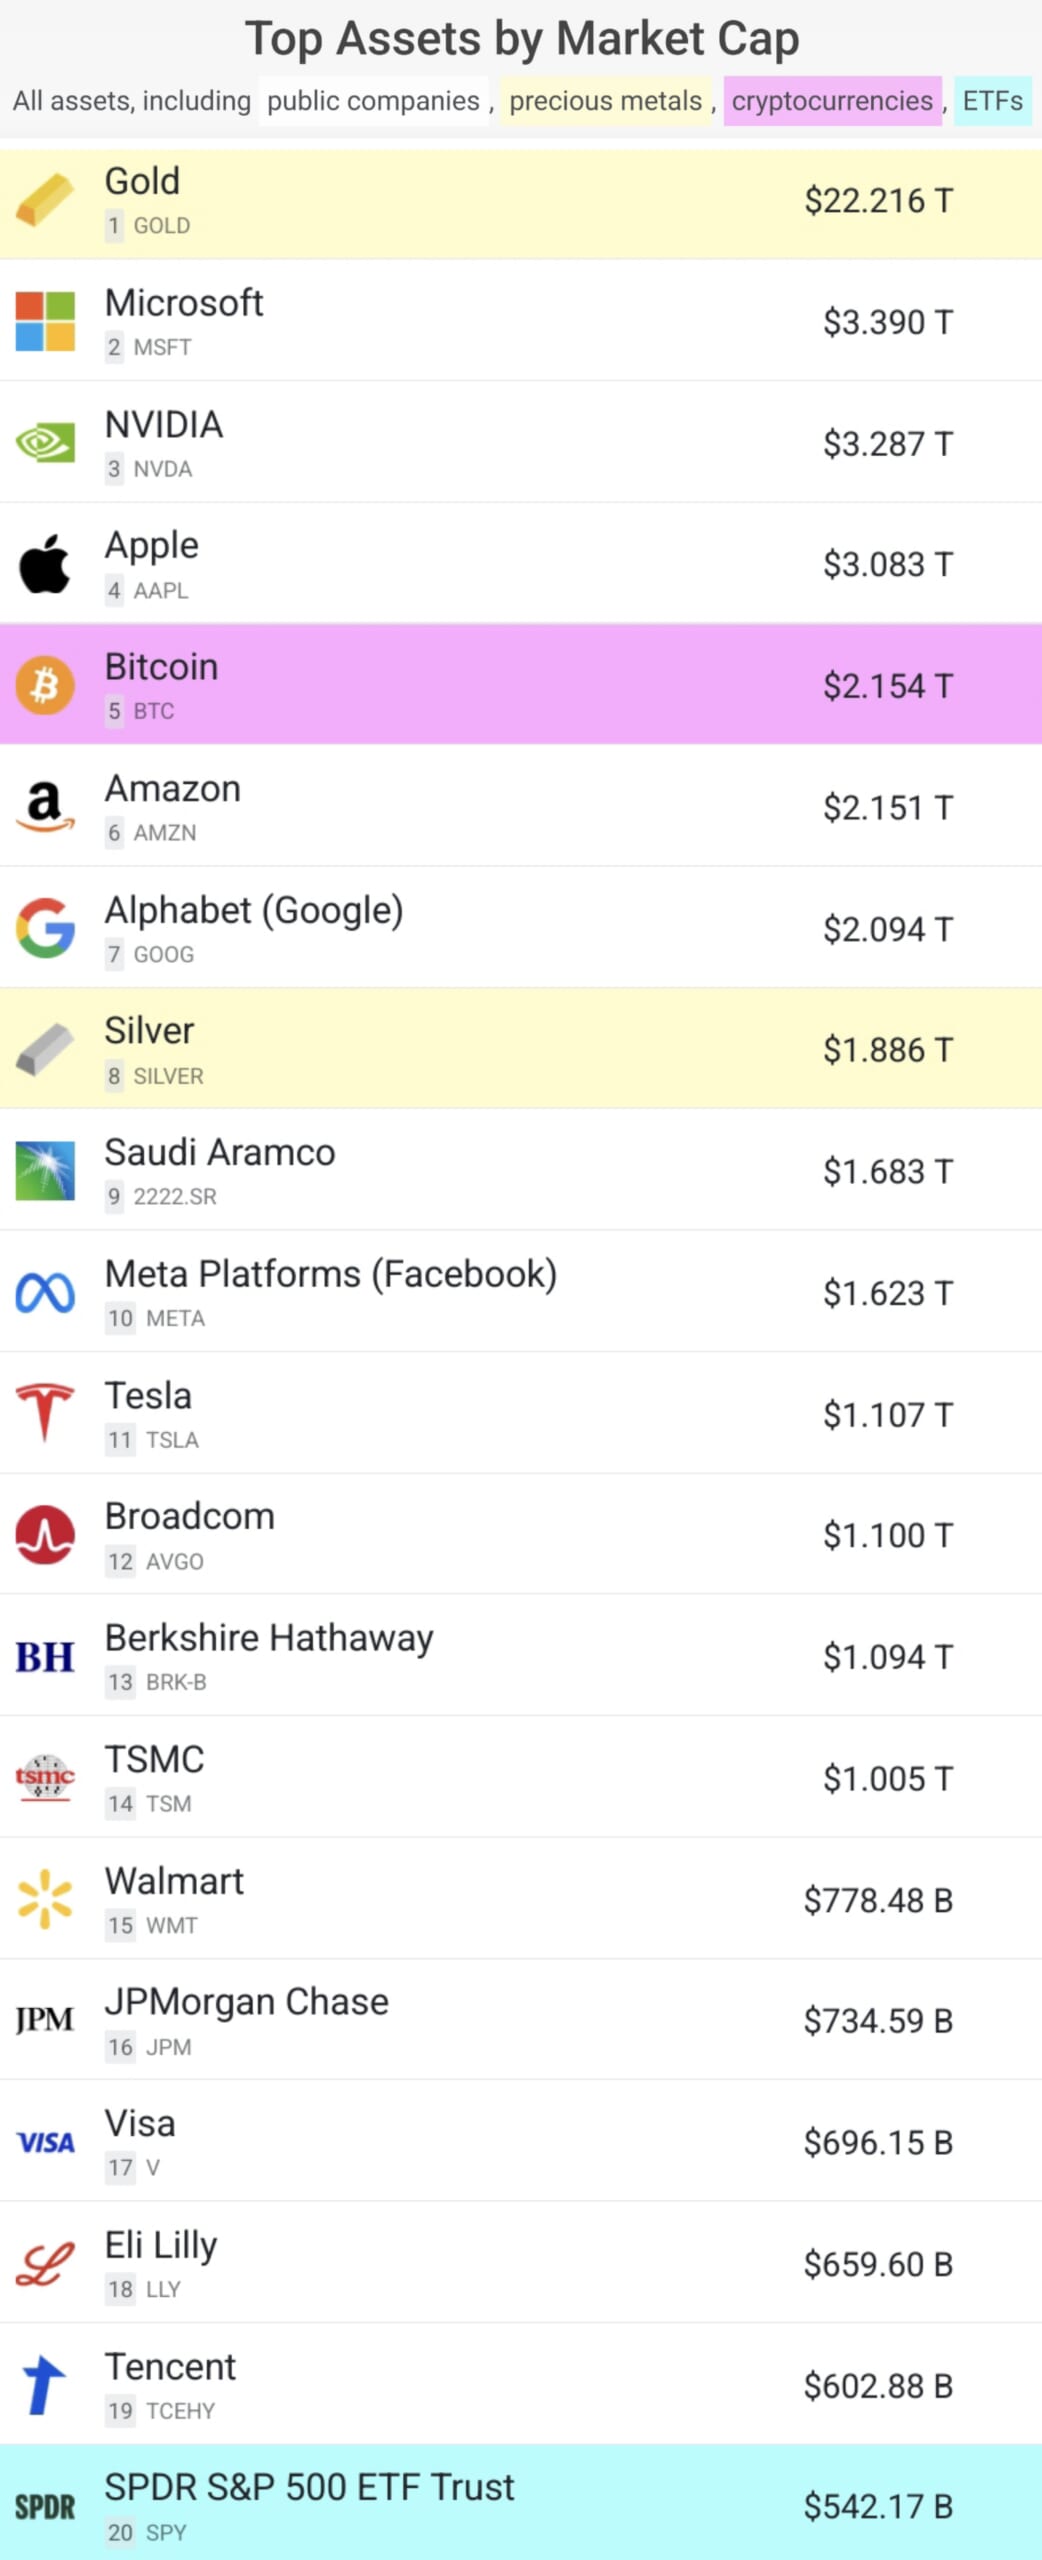Filter by cryptocurrencies tag
The image size is (1042, 2560).
(x=832, y=101)
